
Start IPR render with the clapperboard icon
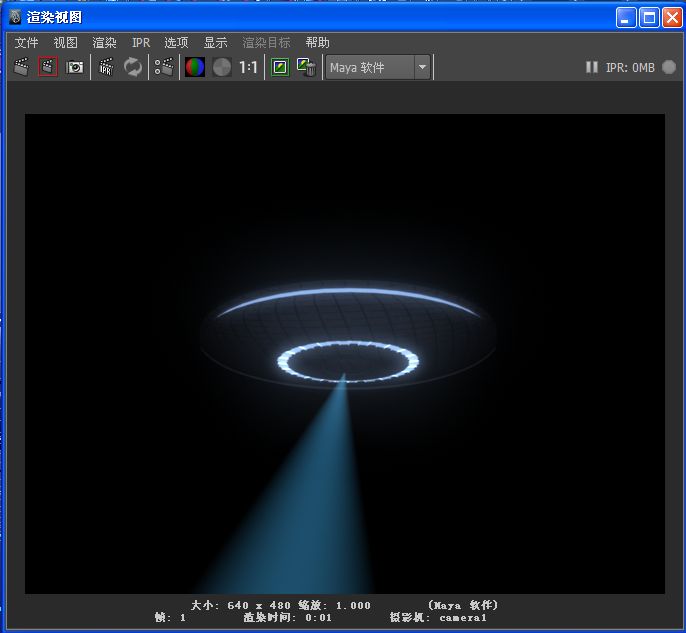click(106, 67)
